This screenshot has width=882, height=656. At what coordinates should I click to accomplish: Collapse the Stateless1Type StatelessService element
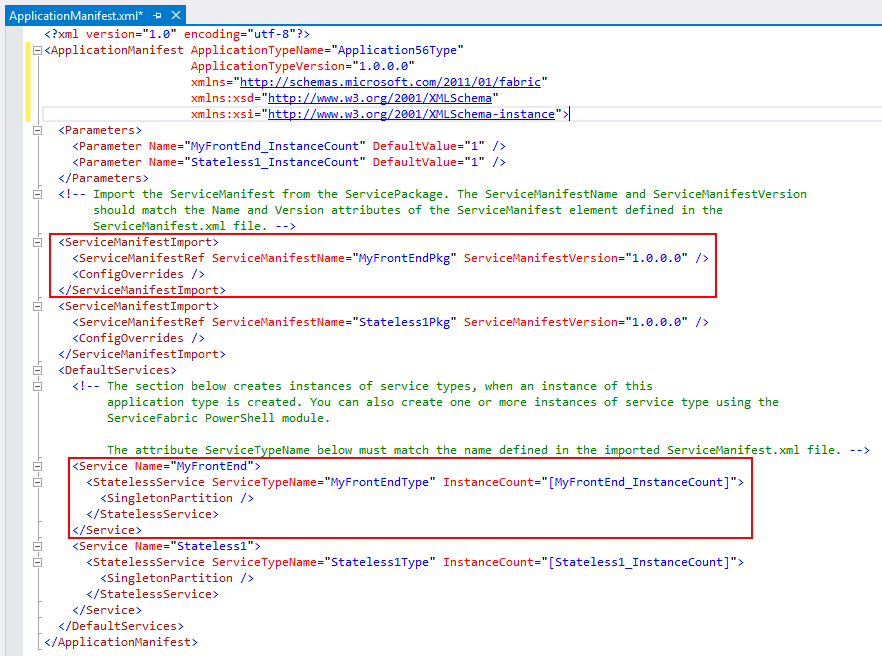pyautogui.click(x=36, y=562)
